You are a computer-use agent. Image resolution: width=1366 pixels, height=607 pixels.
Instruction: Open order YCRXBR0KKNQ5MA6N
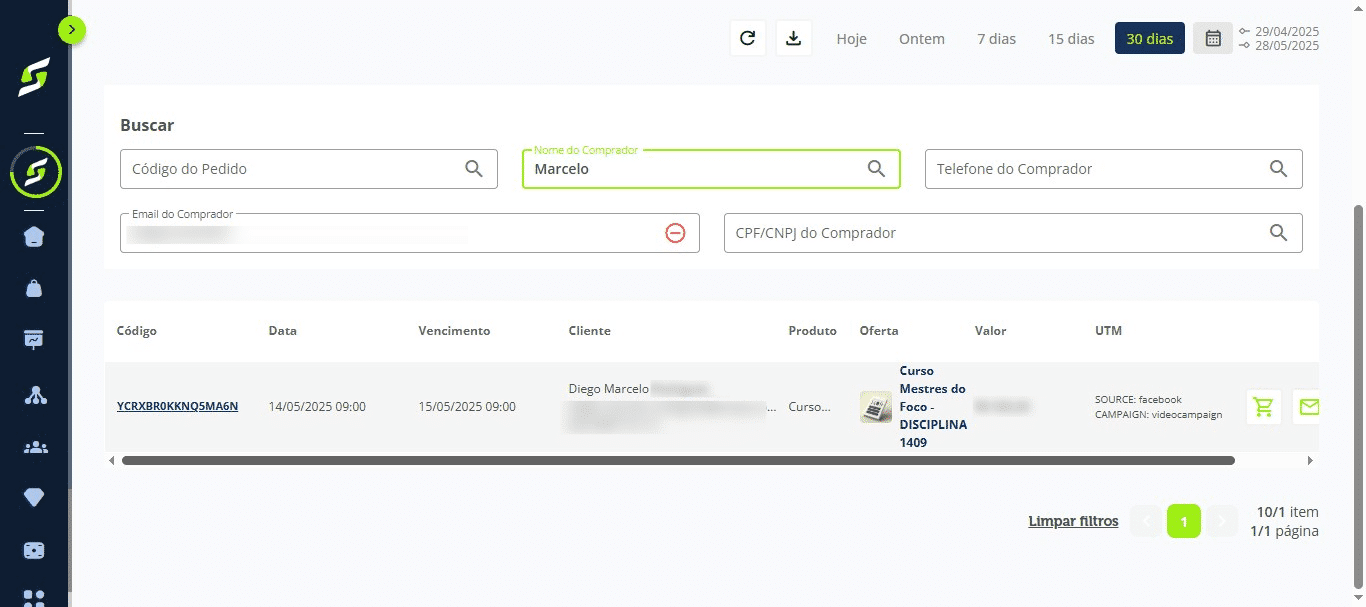coord(177,406)
